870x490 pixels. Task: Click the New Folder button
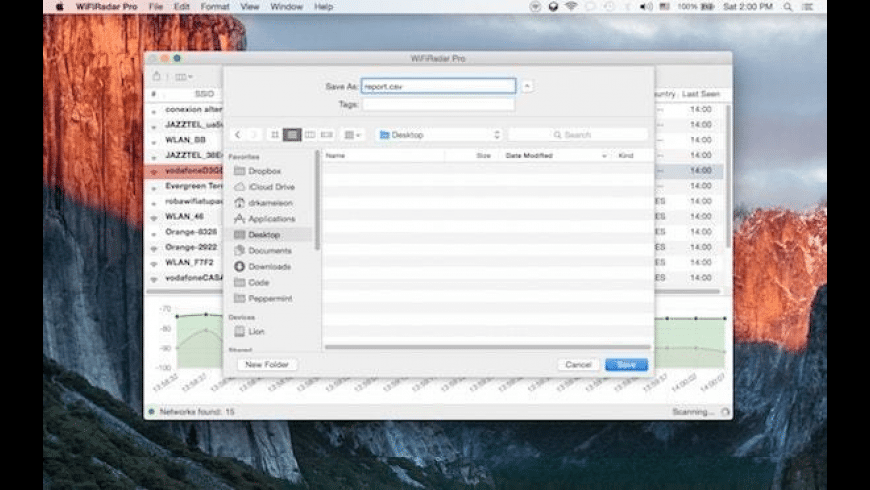tap(267, 365)
